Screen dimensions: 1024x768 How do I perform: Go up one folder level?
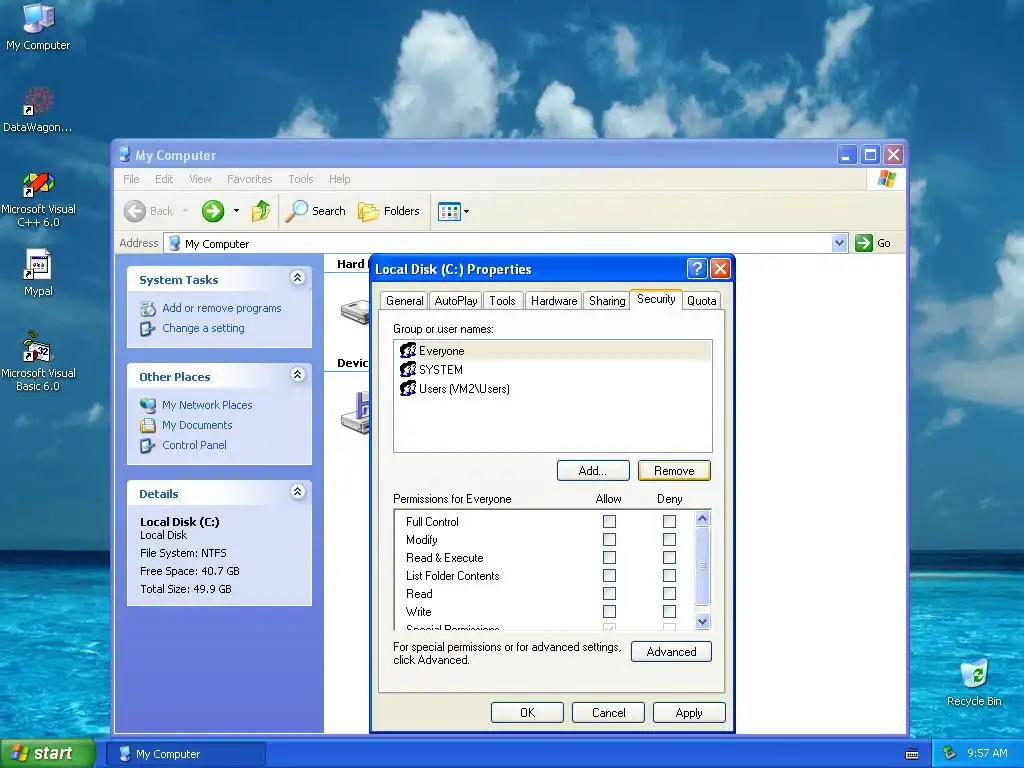[261, 211]
